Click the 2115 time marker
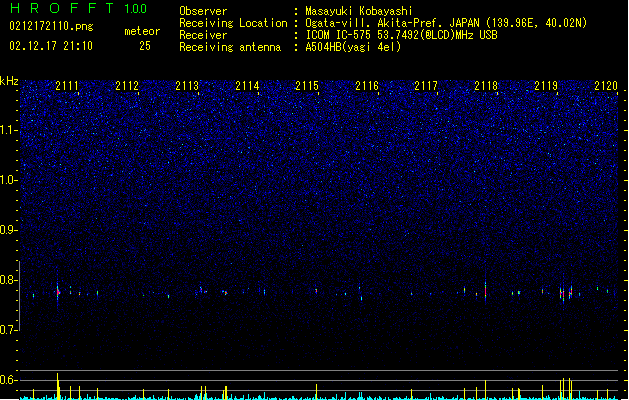The width and height of the screenshot is (629, 400). click(307, 86)
